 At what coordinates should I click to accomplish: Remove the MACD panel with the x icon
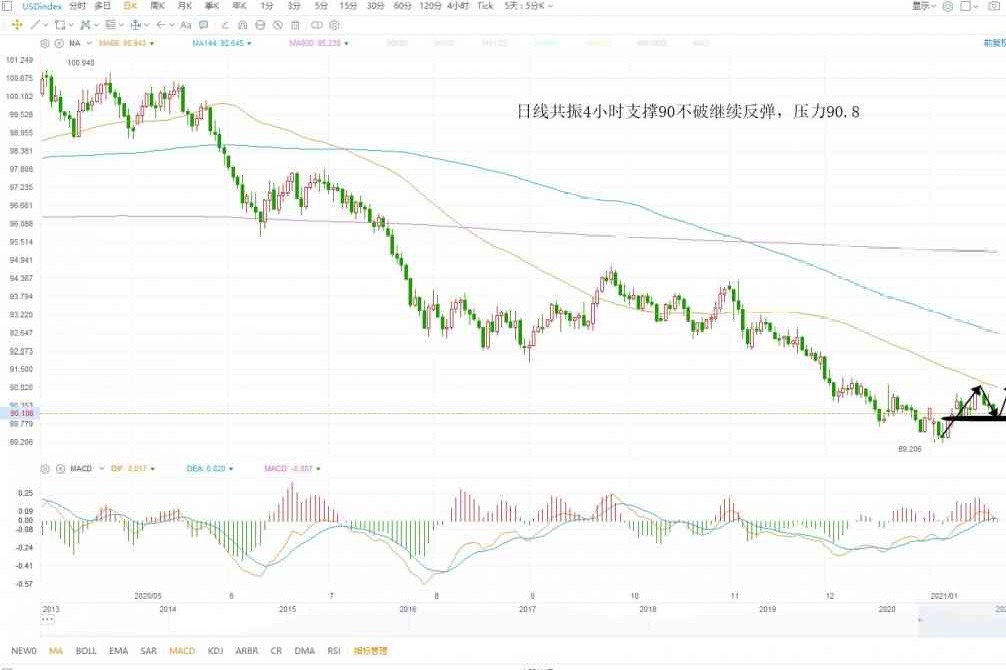pyautogui.click(x=58, y=468)
